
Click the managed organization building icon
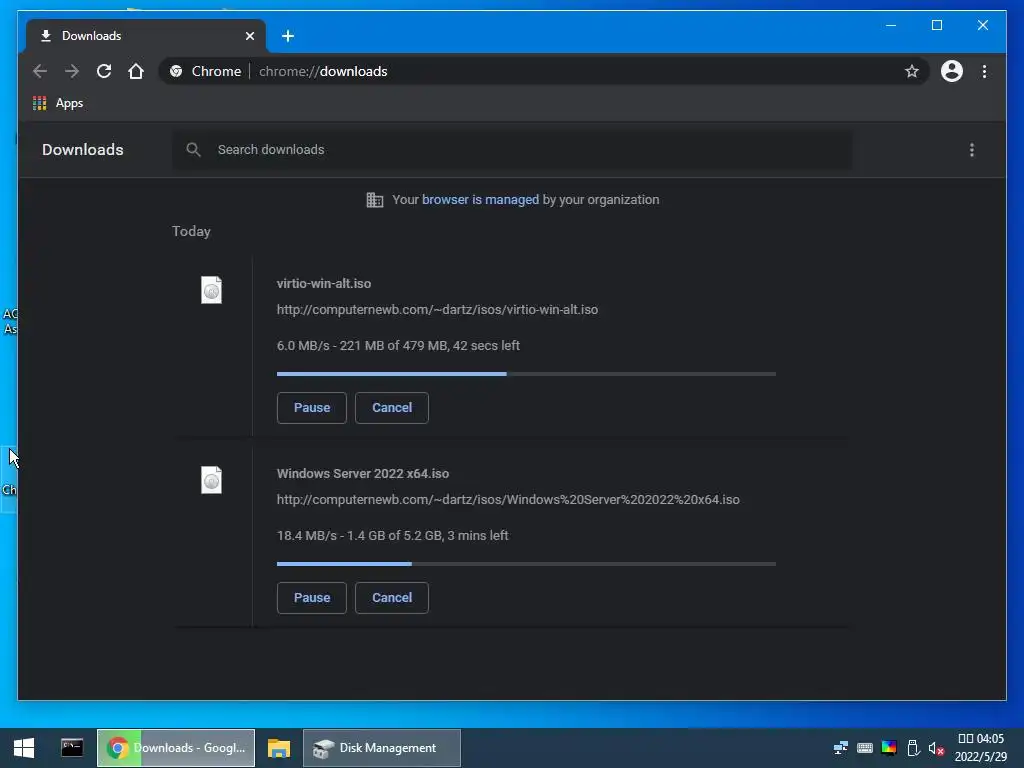pyautogui.click(x=375, y=200)
